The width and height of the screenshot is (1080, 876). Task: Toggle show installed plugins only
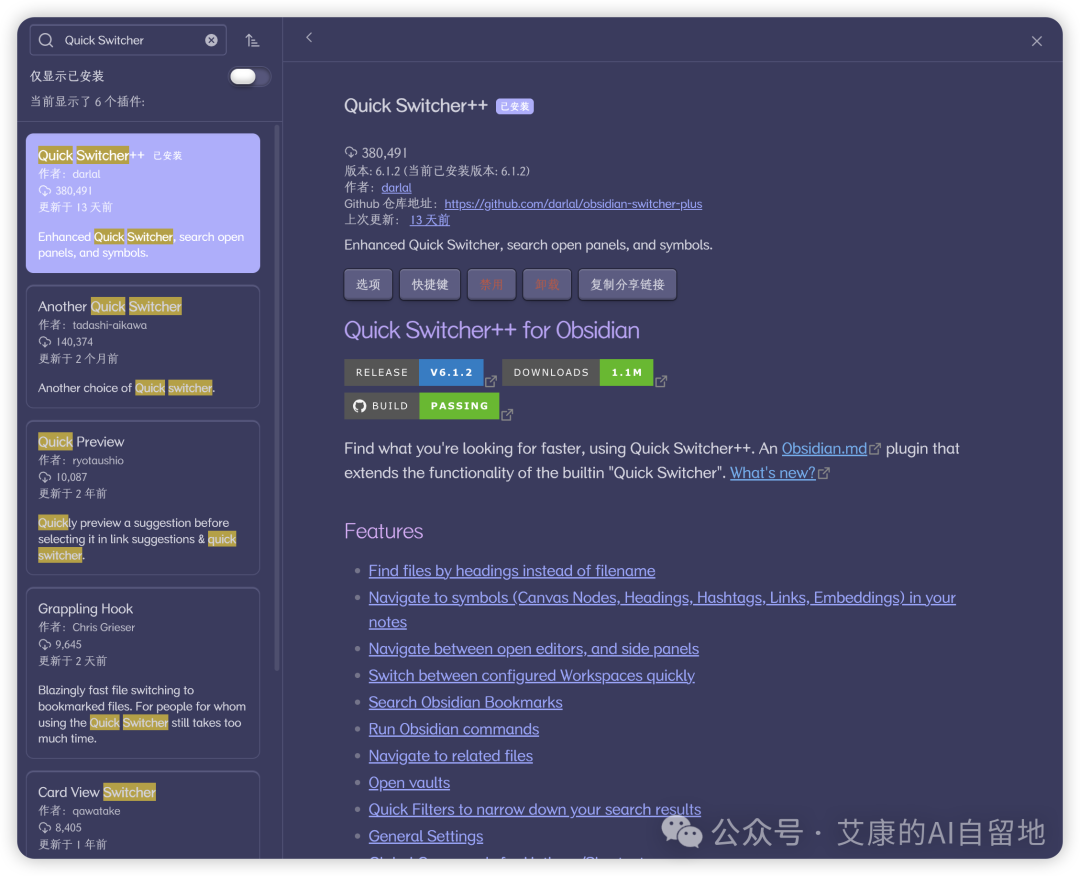pyautogui.click(x=249, y=76)
